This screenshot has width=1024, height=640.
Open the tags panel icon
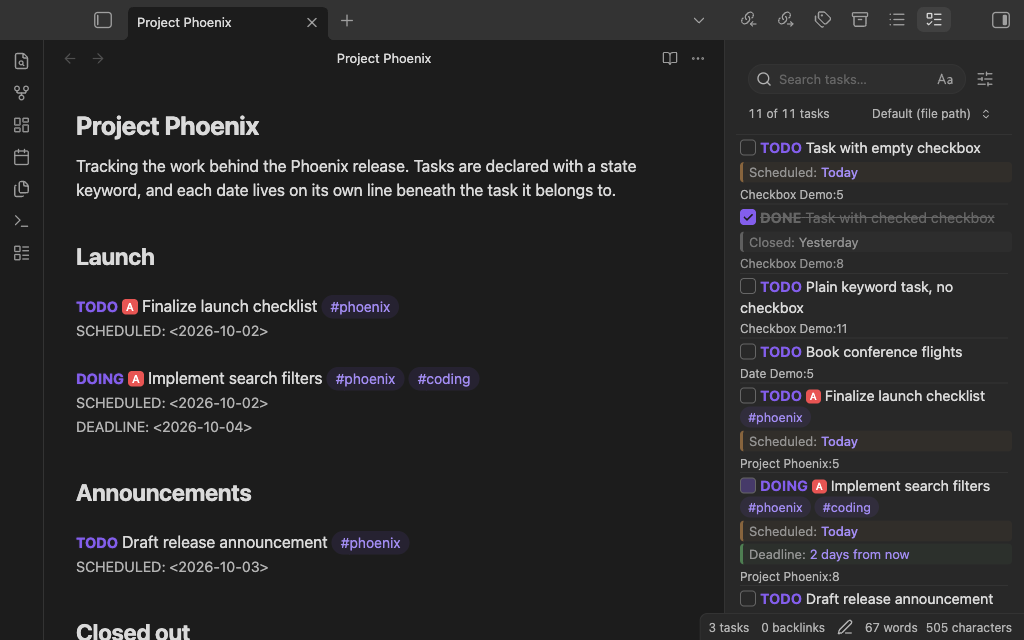[x=823, y=20]
